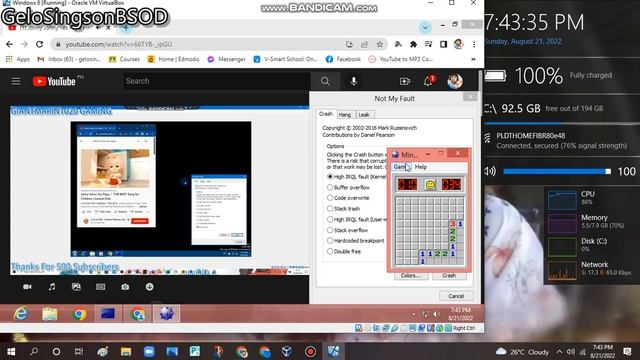This screenshot has height=360, width=640.
Task: Click the Colors... button
Action: 411,276
